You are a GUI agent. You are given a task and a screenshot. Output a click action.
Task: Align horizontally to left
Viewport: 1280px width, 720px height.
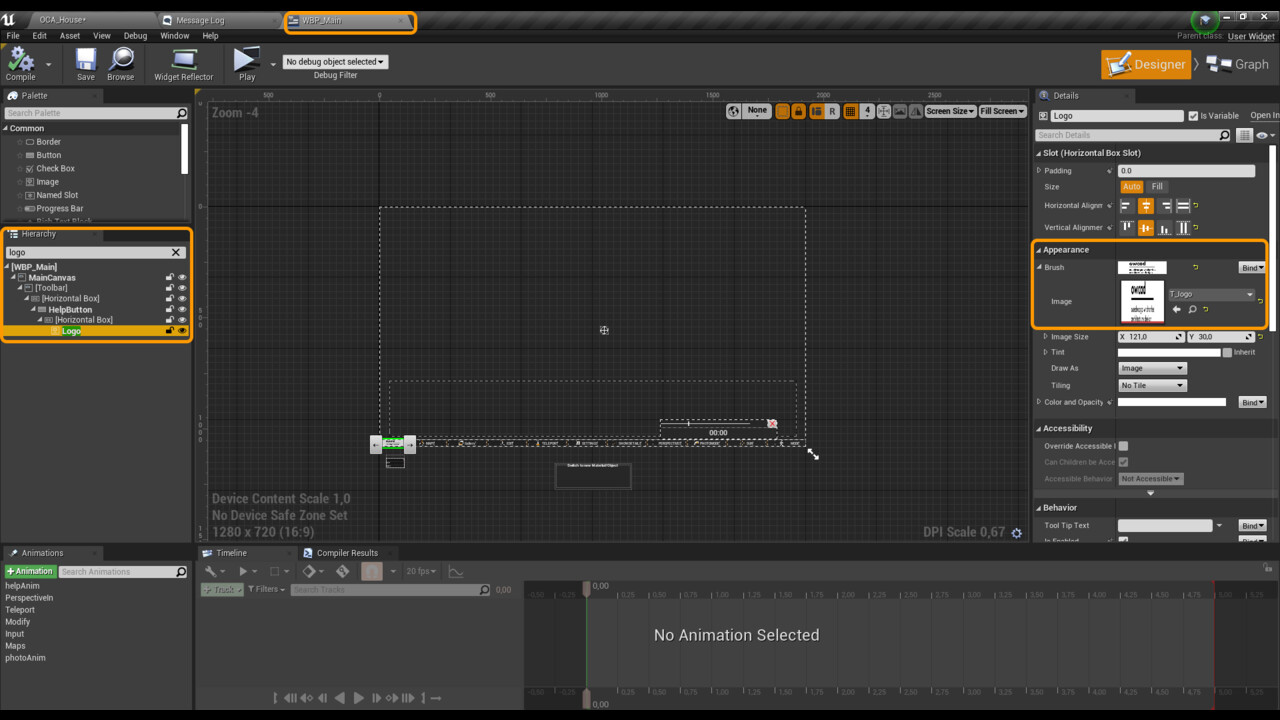(1127, 206)
